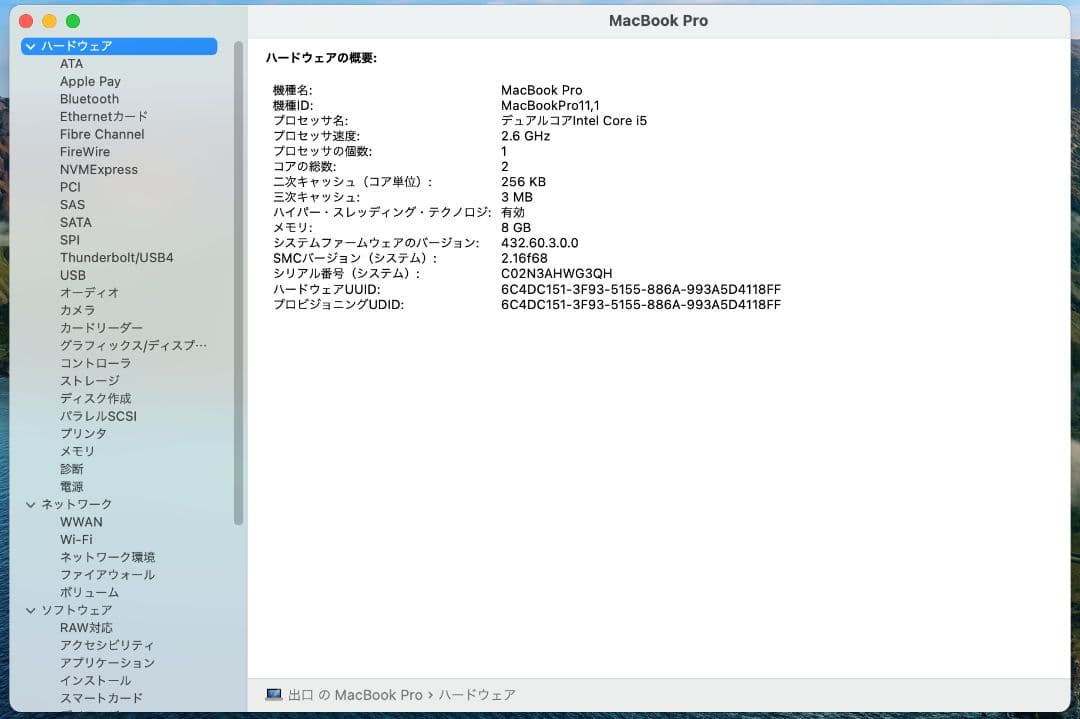Click 出口 の MacBook Pro in path bar
1080x719 pixels.
(x=355, y=695)
